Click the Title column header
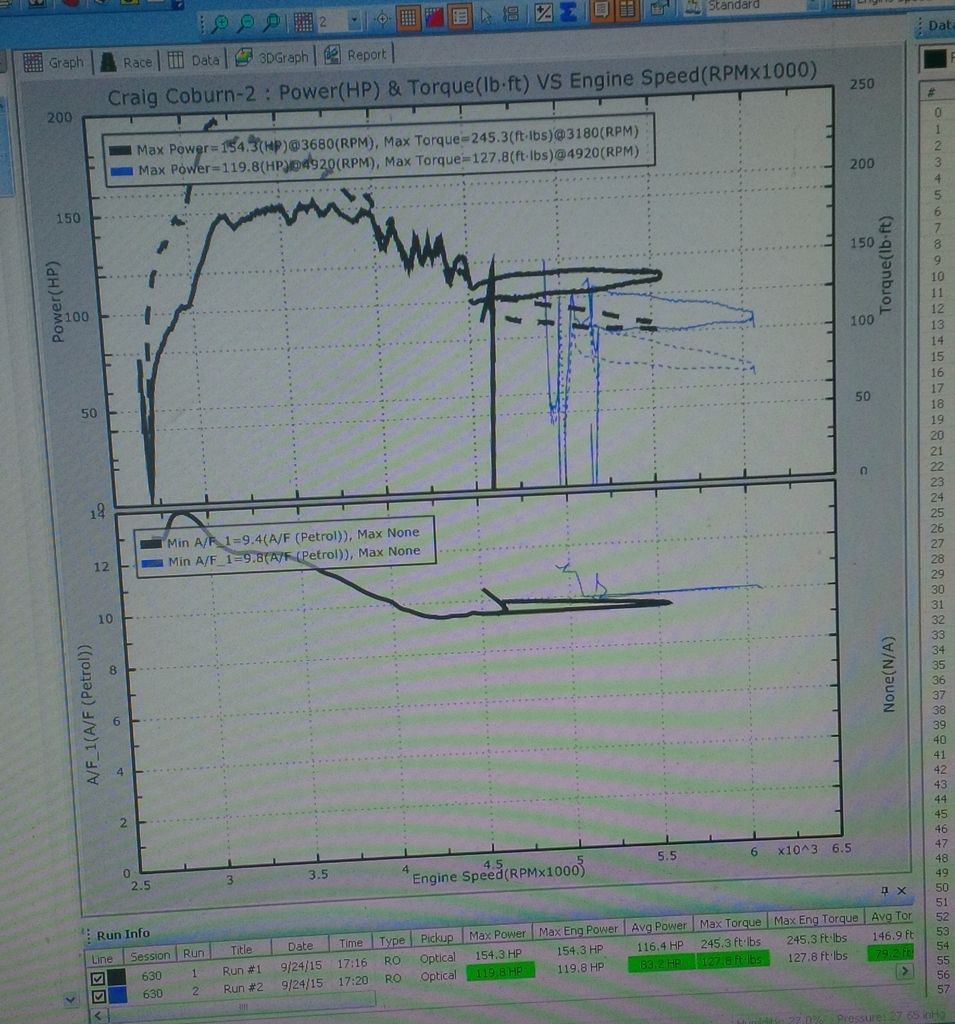The height and width of the screenshot is (1024, 955). tap(241, 950)
